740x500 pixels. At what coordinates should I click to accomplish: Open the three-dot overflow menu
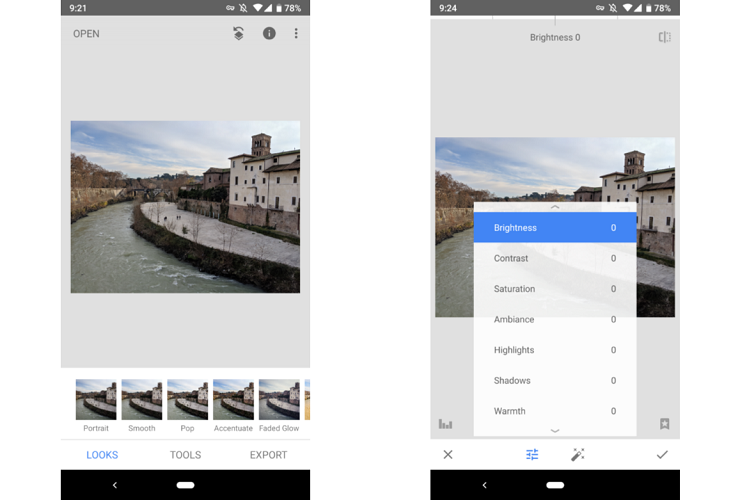[x=296, y=33]
